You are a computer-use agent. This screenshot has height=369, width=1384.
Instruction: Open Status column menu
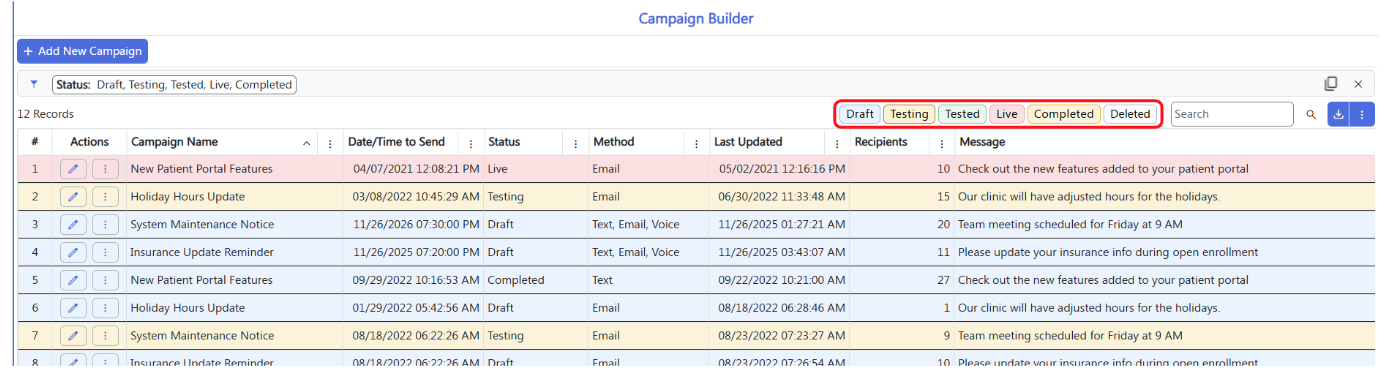click(x=575, y=143)
